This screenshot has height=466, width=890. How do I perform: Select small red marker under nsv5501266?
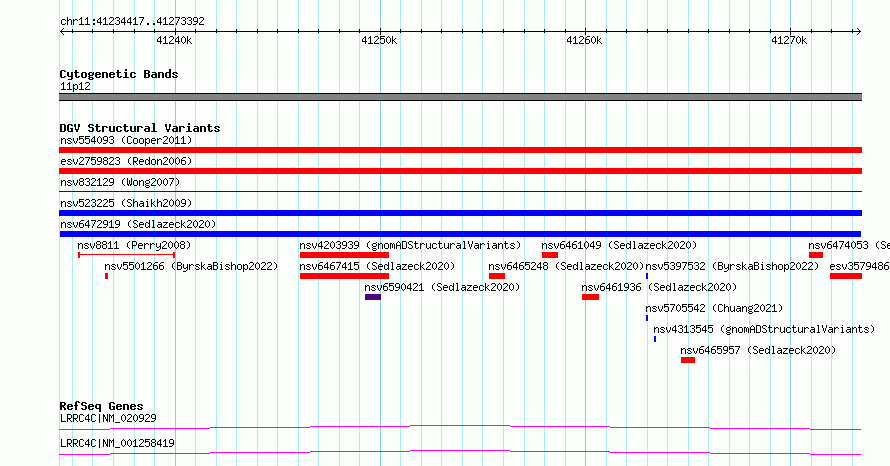point(106,276)
